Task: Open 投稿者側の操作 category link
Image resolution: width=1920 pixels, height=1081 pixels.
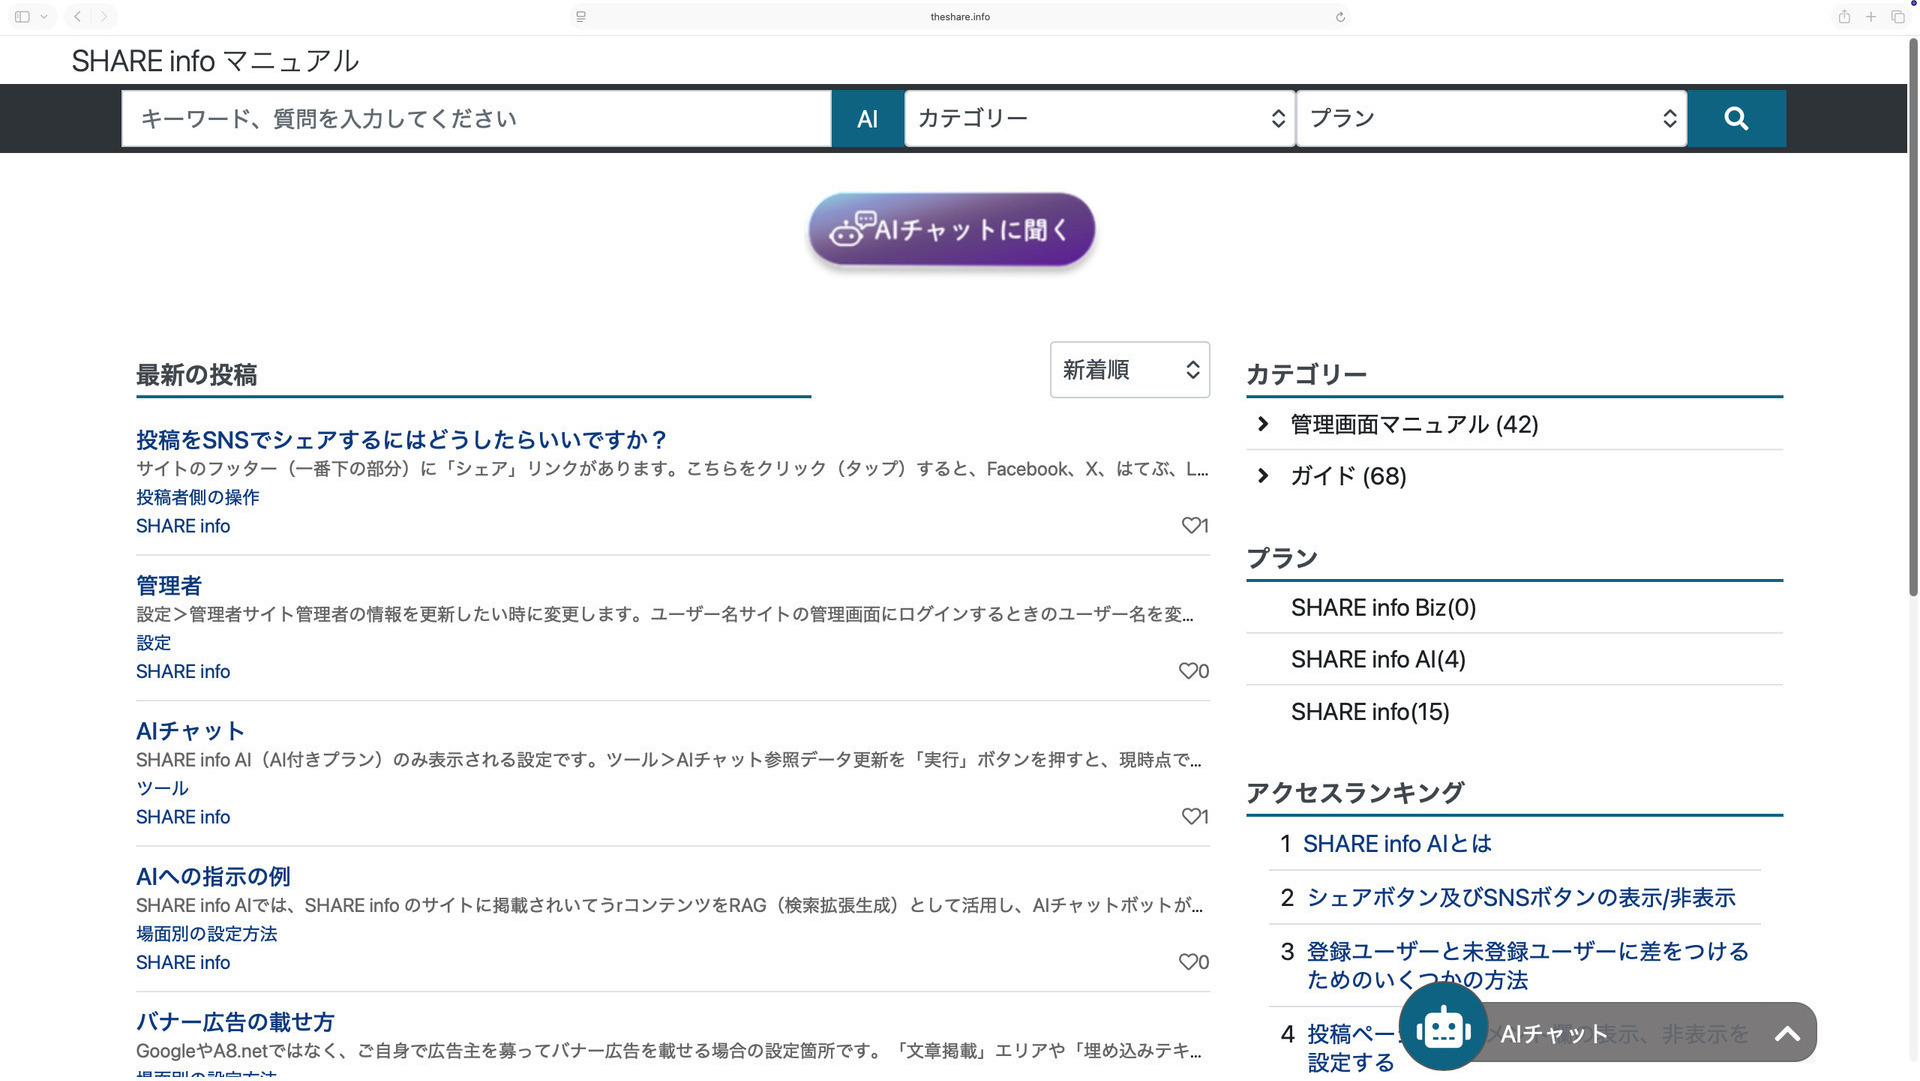Action: tap(197, 497)
